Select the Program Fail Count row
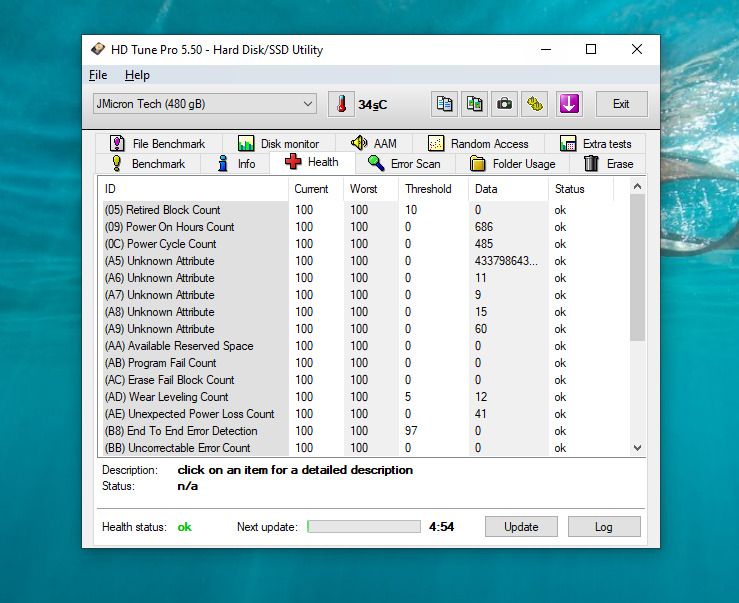 pos(358,363)
